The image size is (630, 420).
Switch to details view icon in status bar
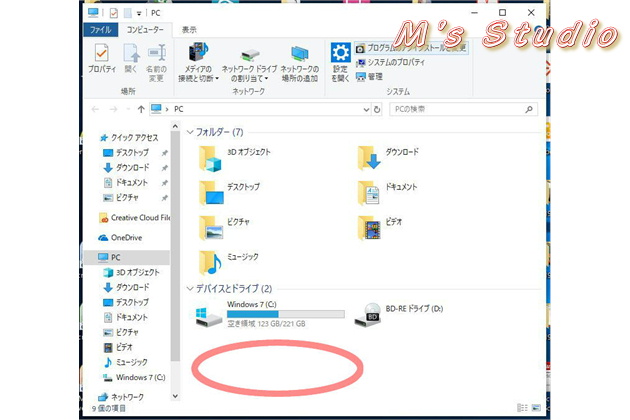pyautogui.click(x=522, y=408)
